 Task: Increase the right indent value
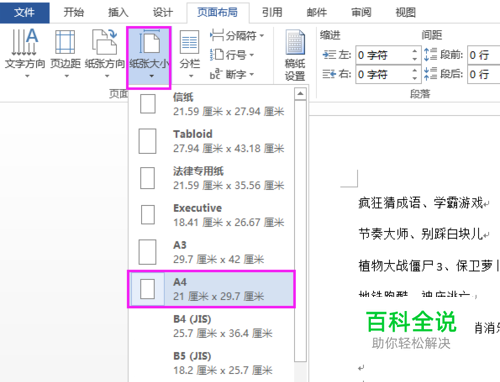click(415, 70)
